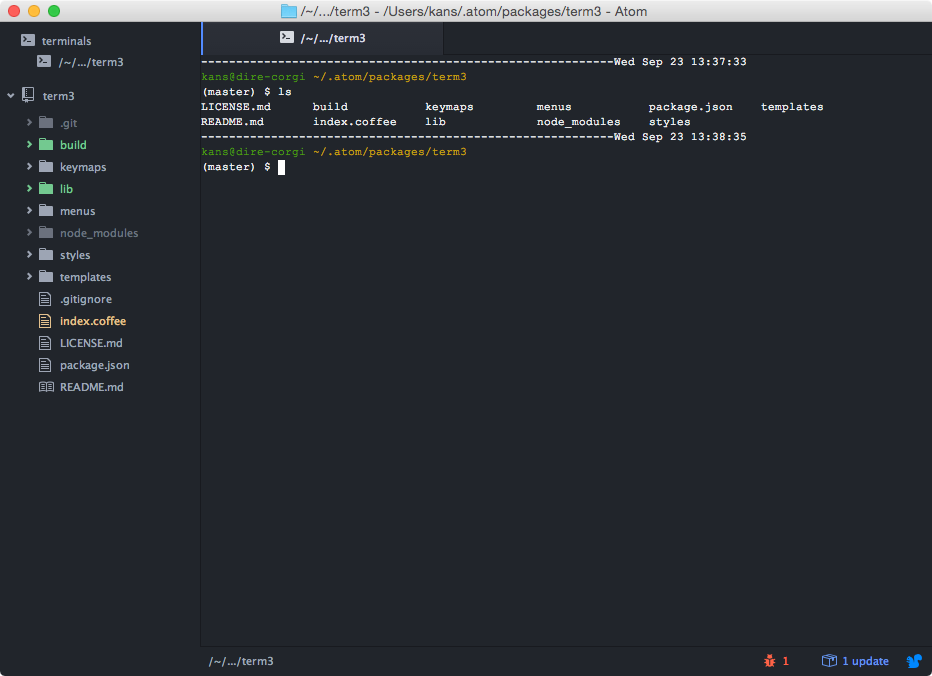The height and width of the screenshot is (676, 932).
Task: Expand the .git folder chevron
Action: pos(29,122)
